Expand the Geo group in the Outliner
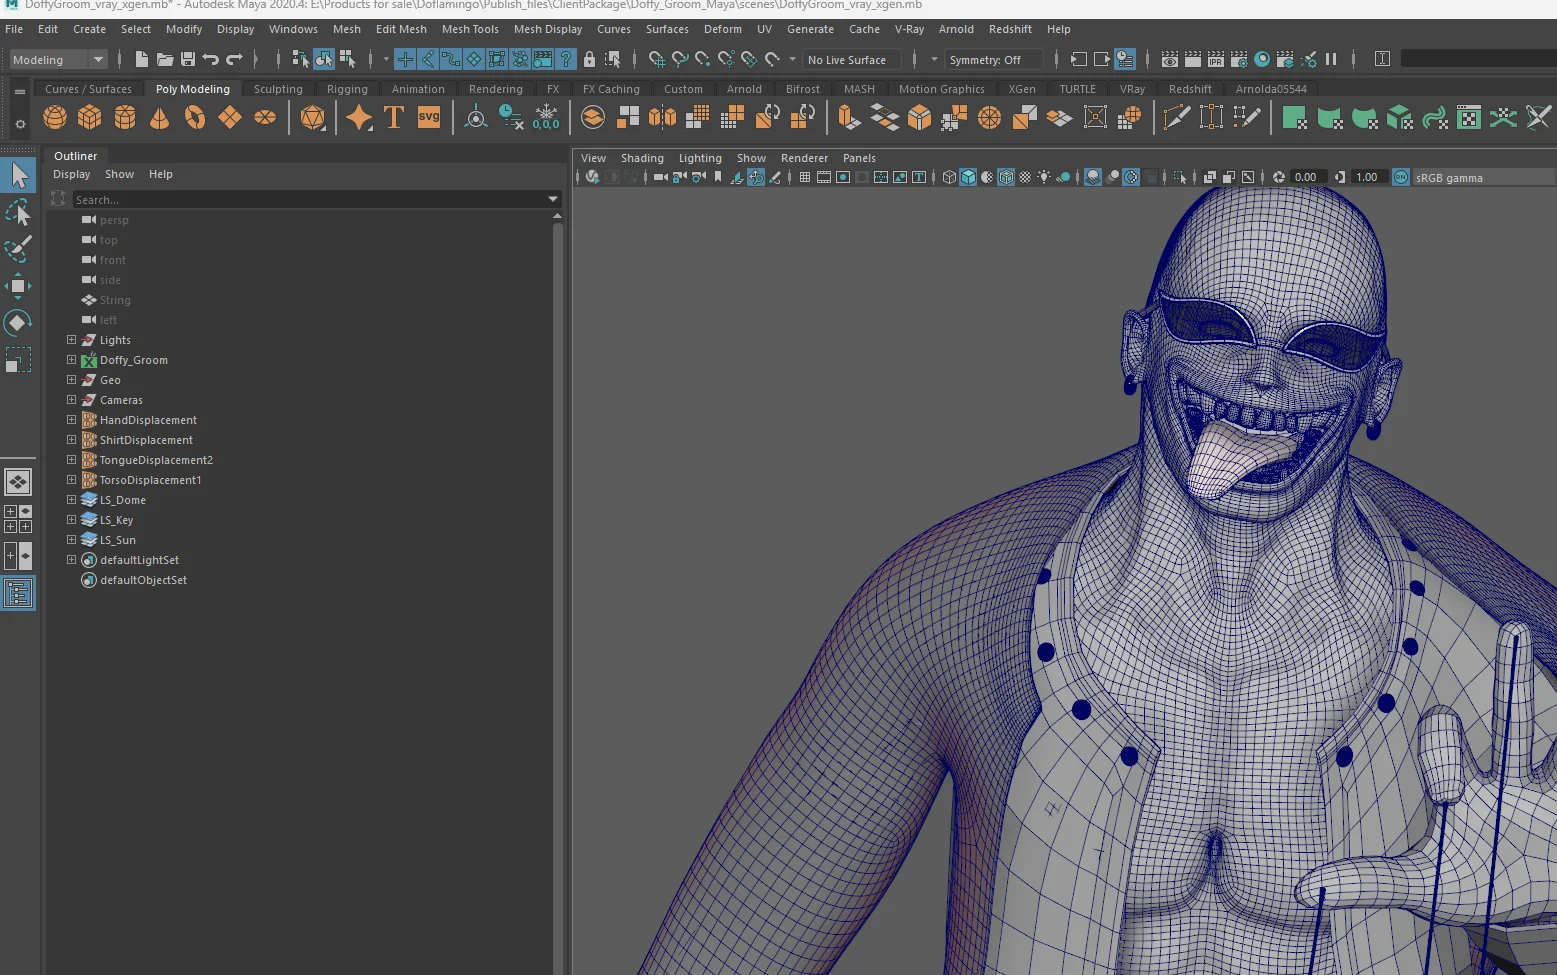This screenshot has height=975, width=1557. [70, 380]
